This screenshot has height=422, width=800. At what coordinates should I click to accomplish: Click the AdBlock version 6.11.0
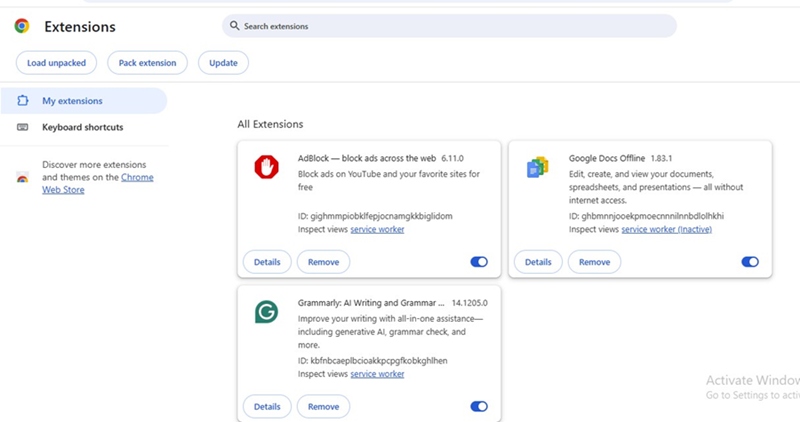click(453, 158)
